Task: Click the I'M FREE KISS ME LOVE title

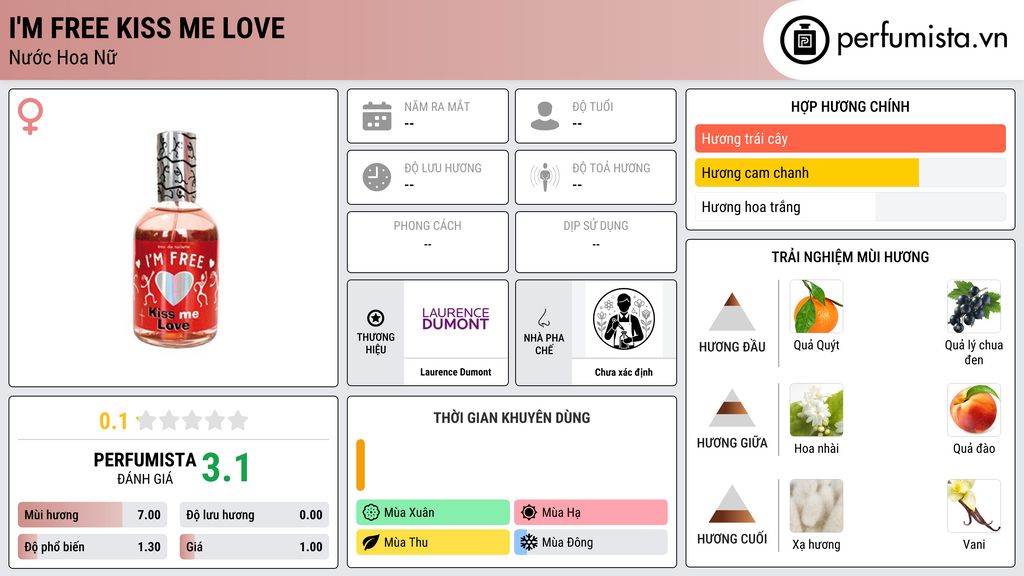Action: (x=147, y=28)
